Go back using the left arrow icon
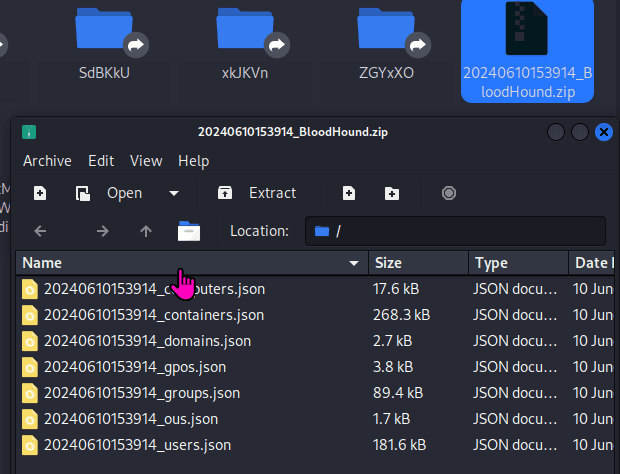The height and width of the screenshot is (474, 620). coord(40,231)
